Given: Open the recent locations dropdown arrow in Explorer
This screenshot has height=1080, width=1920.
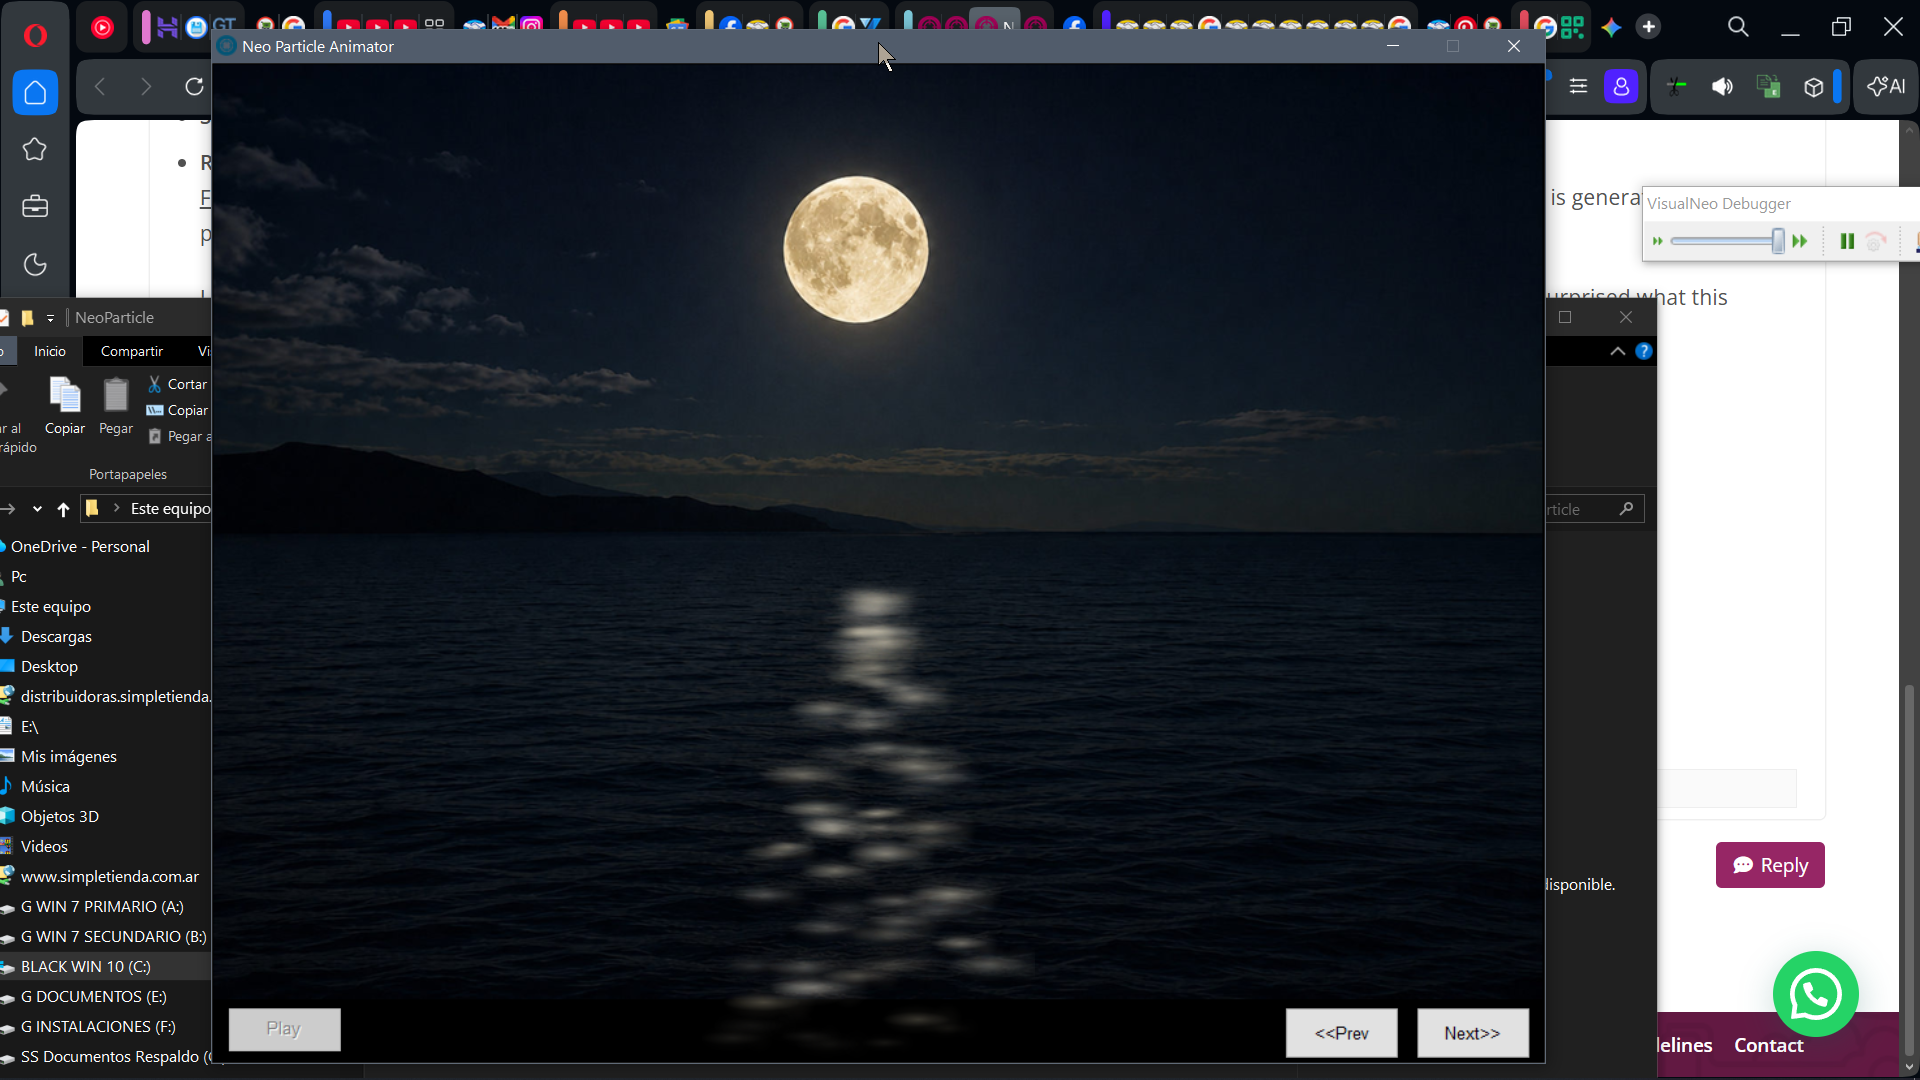Looking at the screenshot, I should click(37, 509).
